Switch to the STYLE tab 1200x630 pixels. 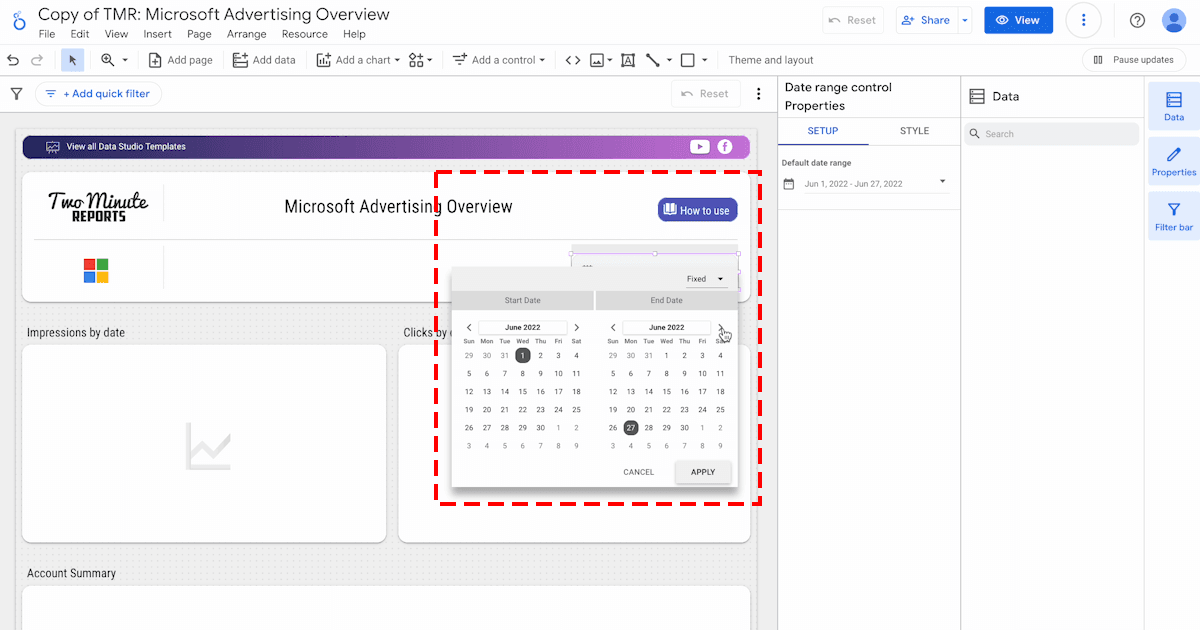[x=914, y=131]
